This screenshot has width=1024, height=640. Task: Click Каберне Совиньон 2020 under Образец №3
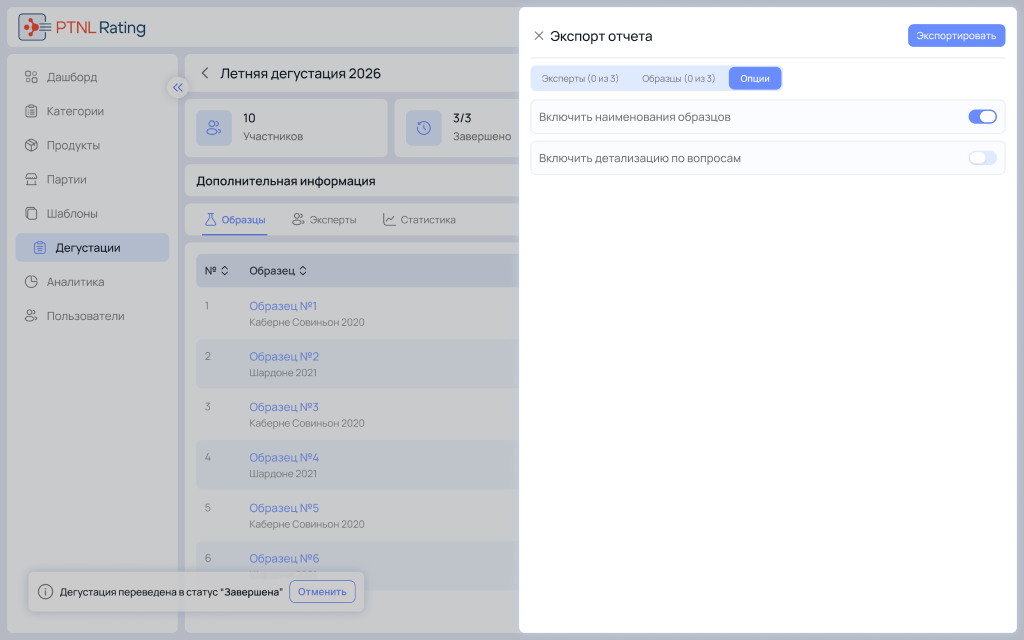(x=307, y=423)
